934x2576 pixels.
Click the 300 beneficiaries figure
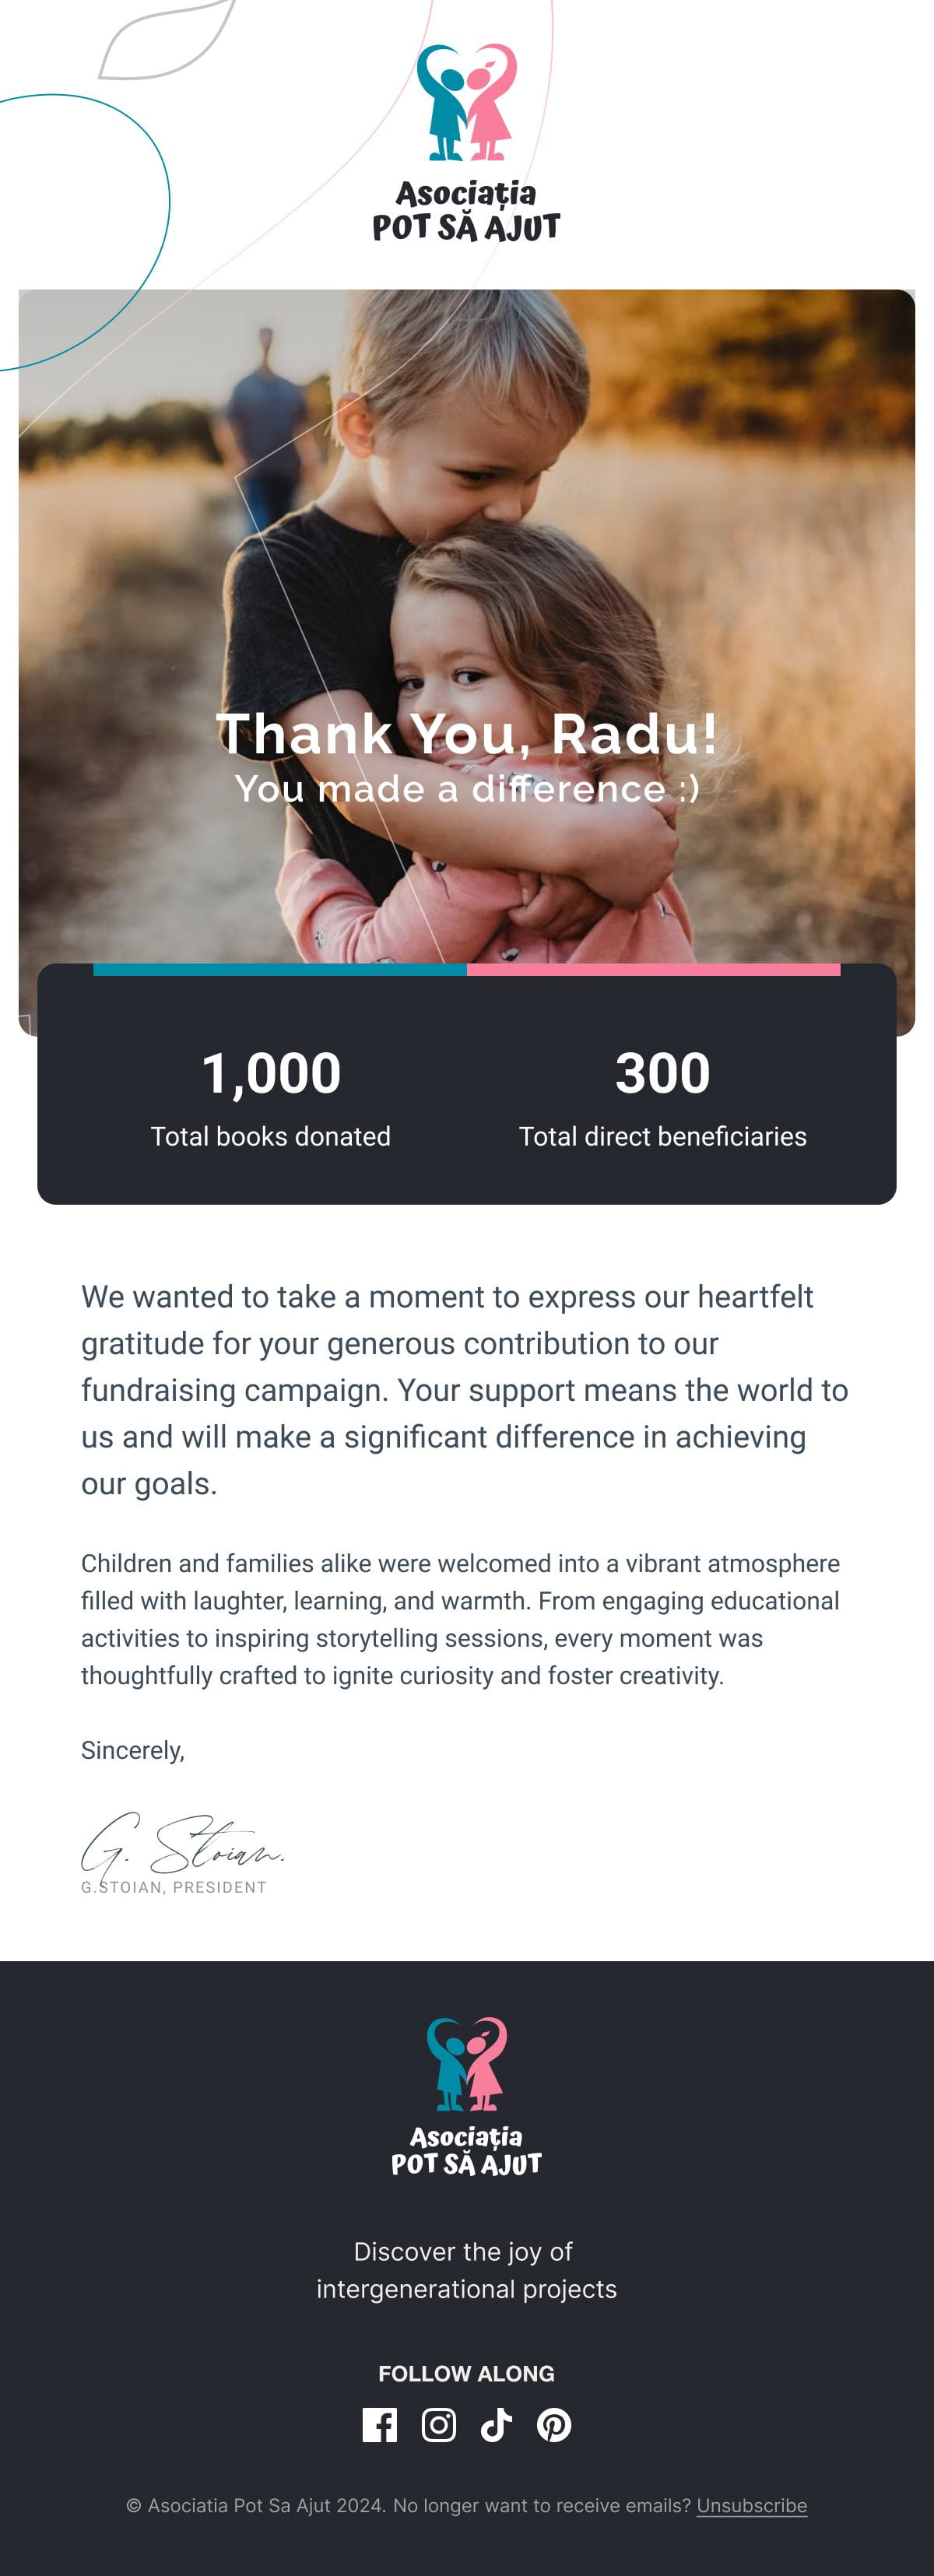[662, 1073]
